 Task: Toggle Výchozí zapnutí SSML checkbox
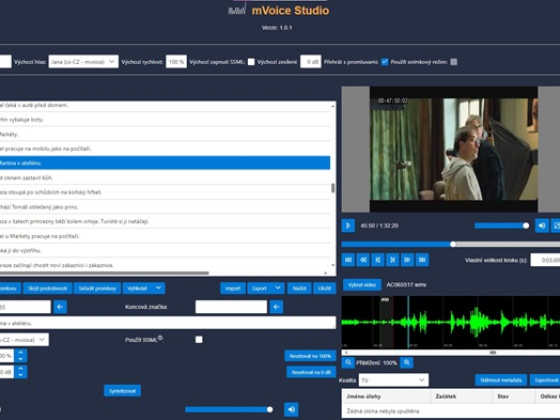[251, 62]
